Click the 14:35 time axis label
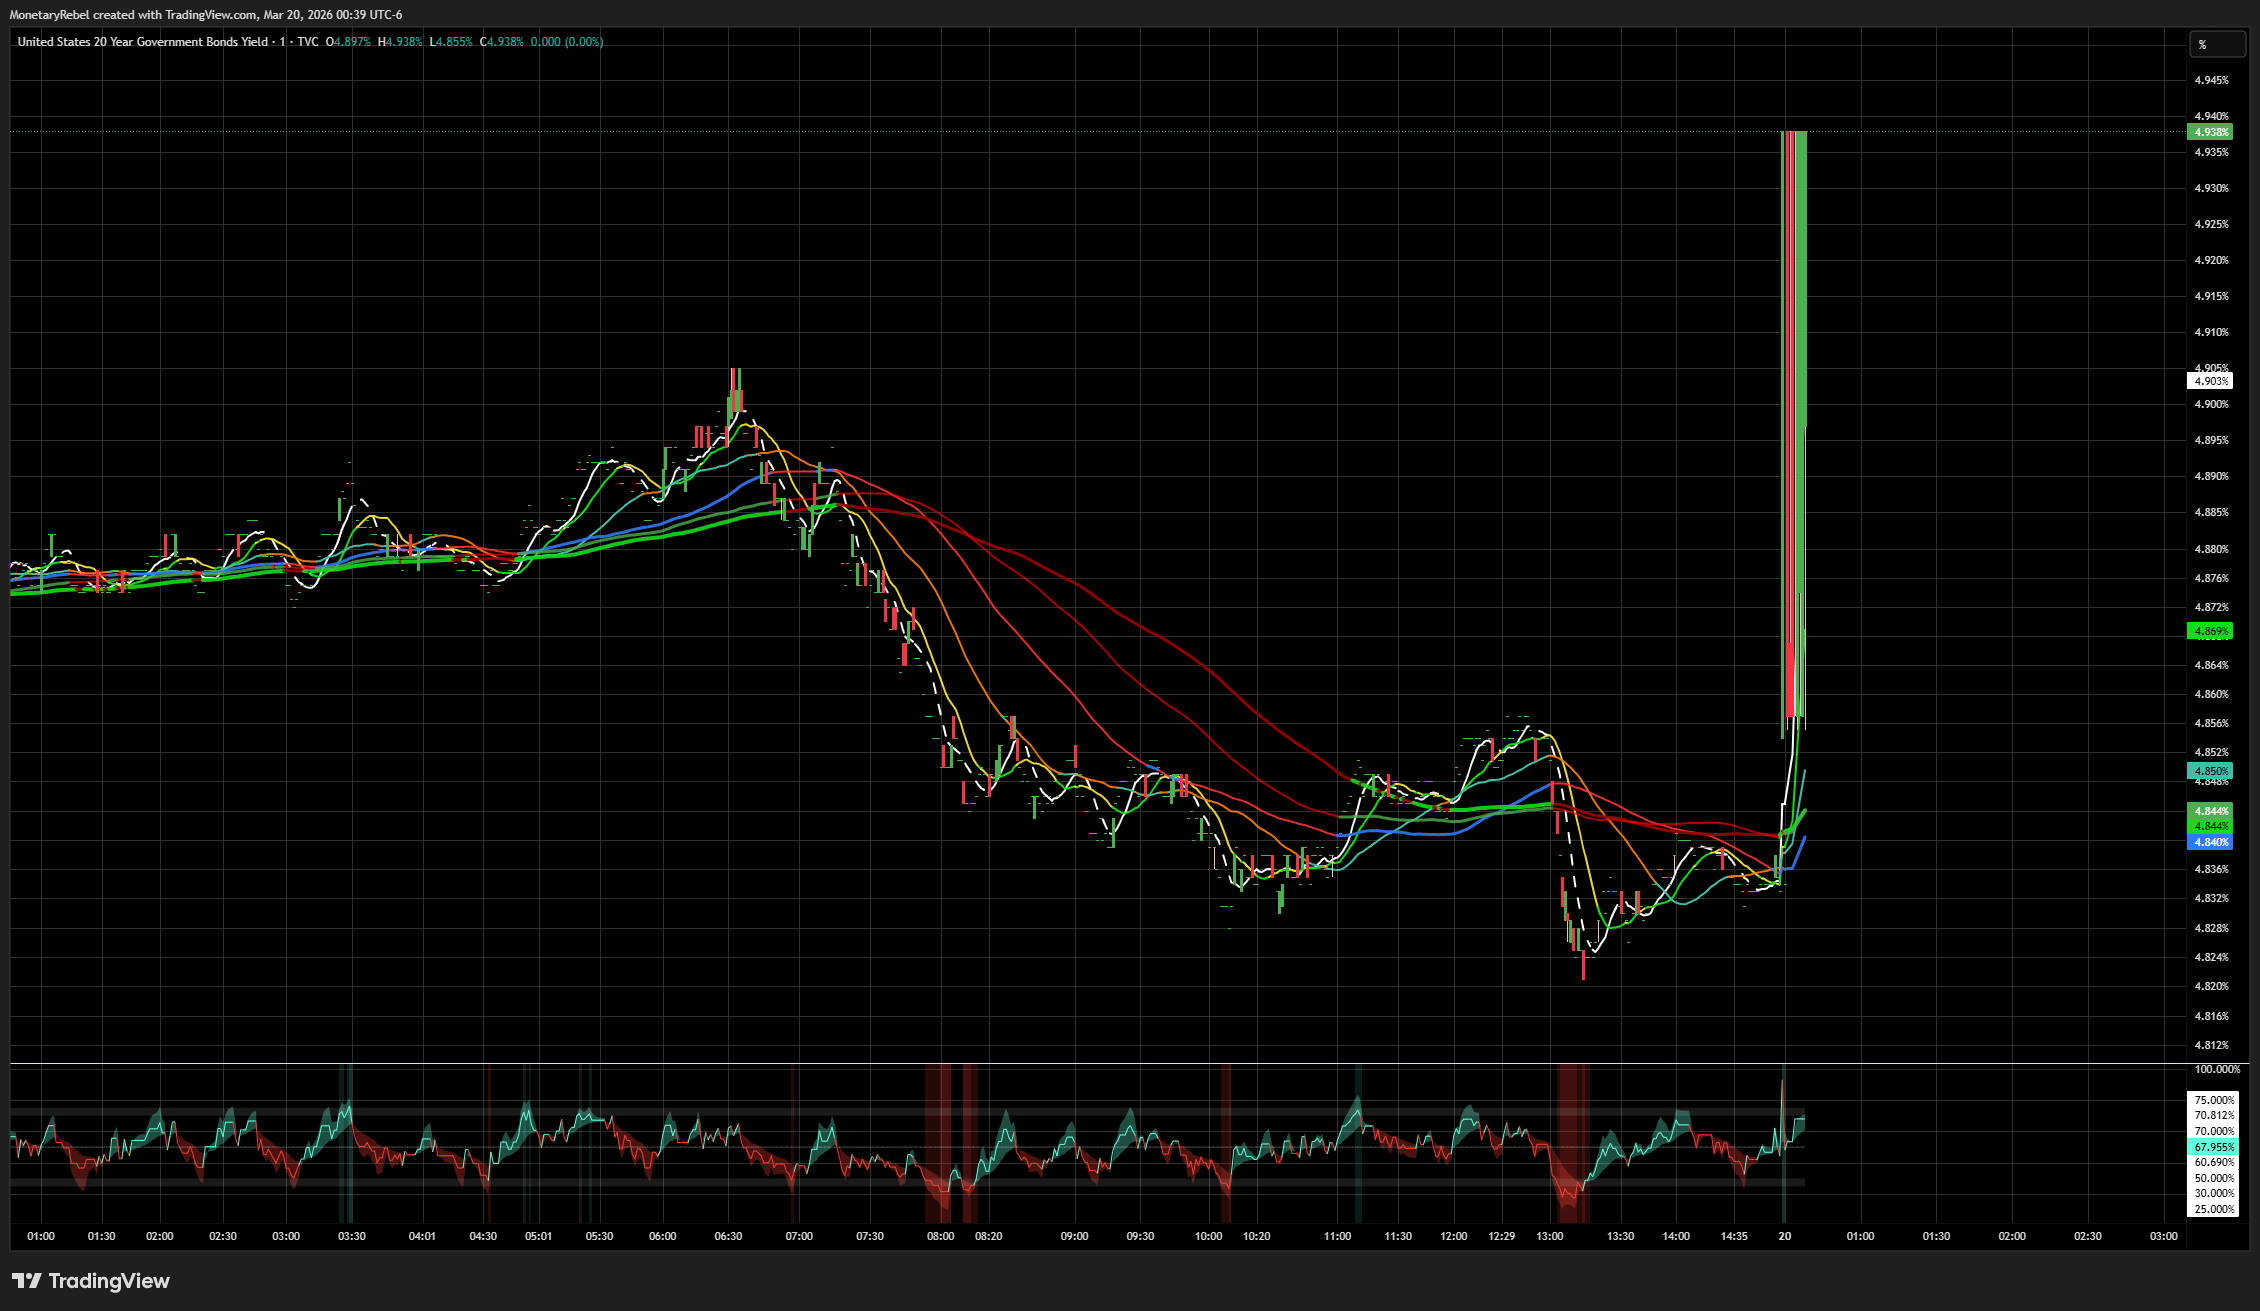2260x1311 pixels. point(1734,1236)
